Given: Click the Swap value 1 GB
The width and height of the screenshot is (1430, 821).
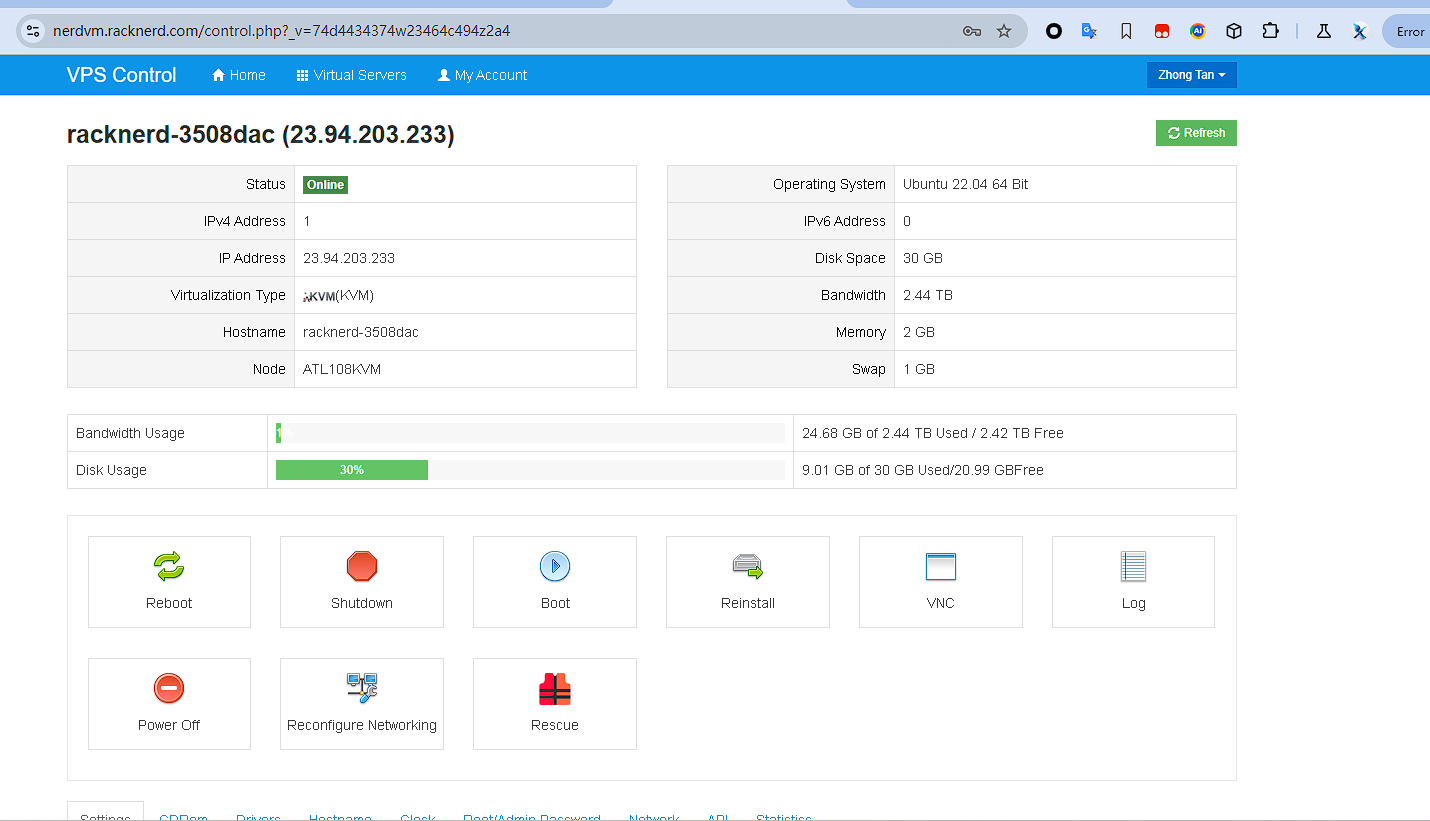Looking at the screenshot, I should pos(919,369).
